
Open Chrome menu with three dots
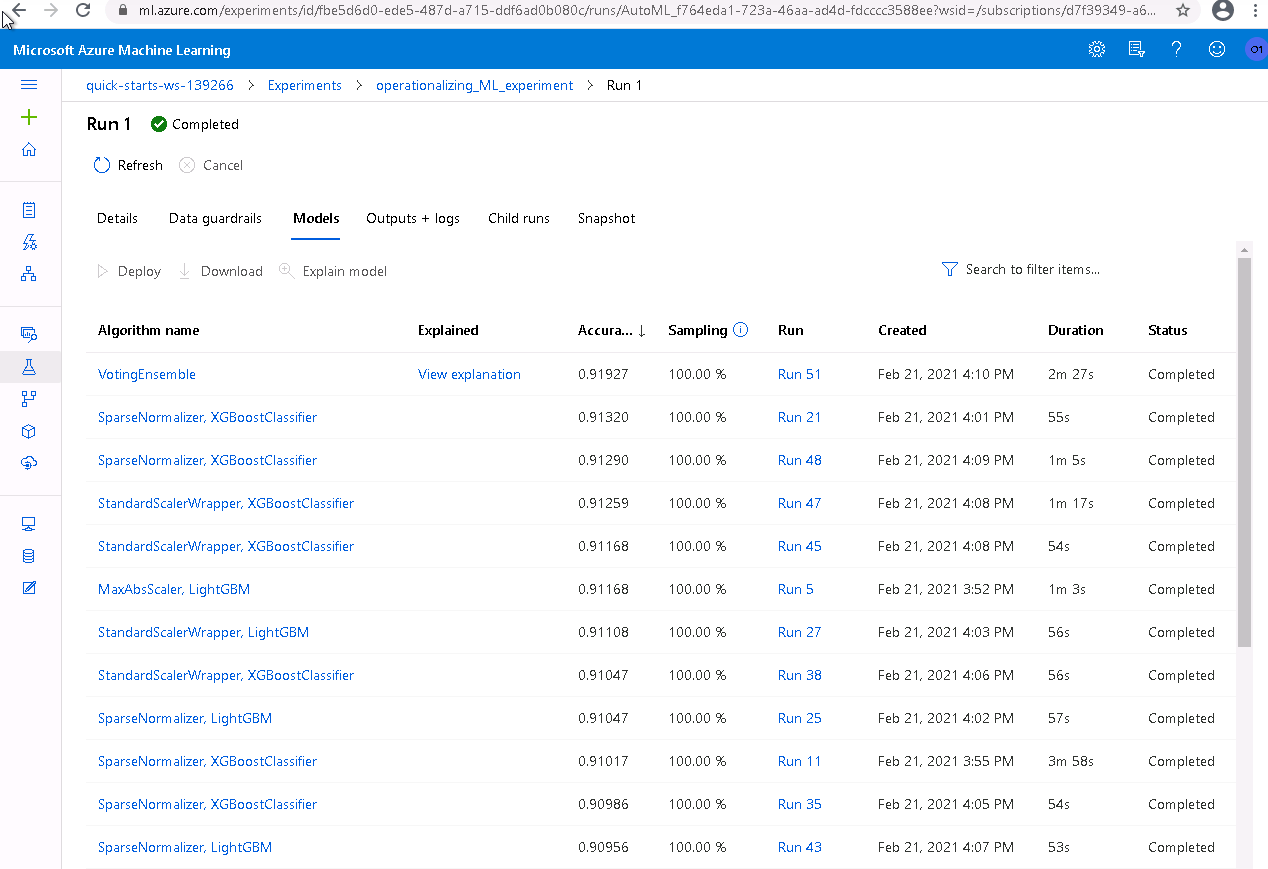[1255, 13]
